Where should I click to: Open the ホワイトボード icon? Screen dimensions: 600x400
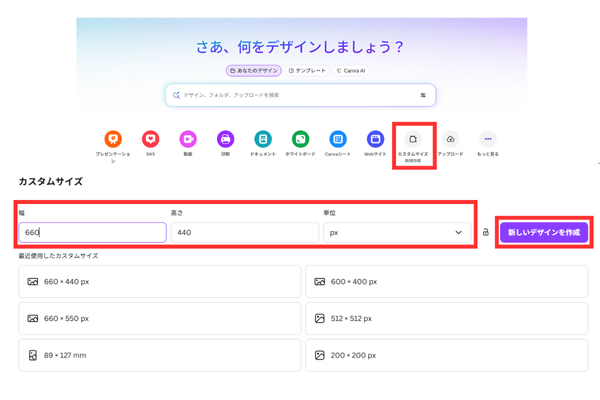tap(300, 139)
